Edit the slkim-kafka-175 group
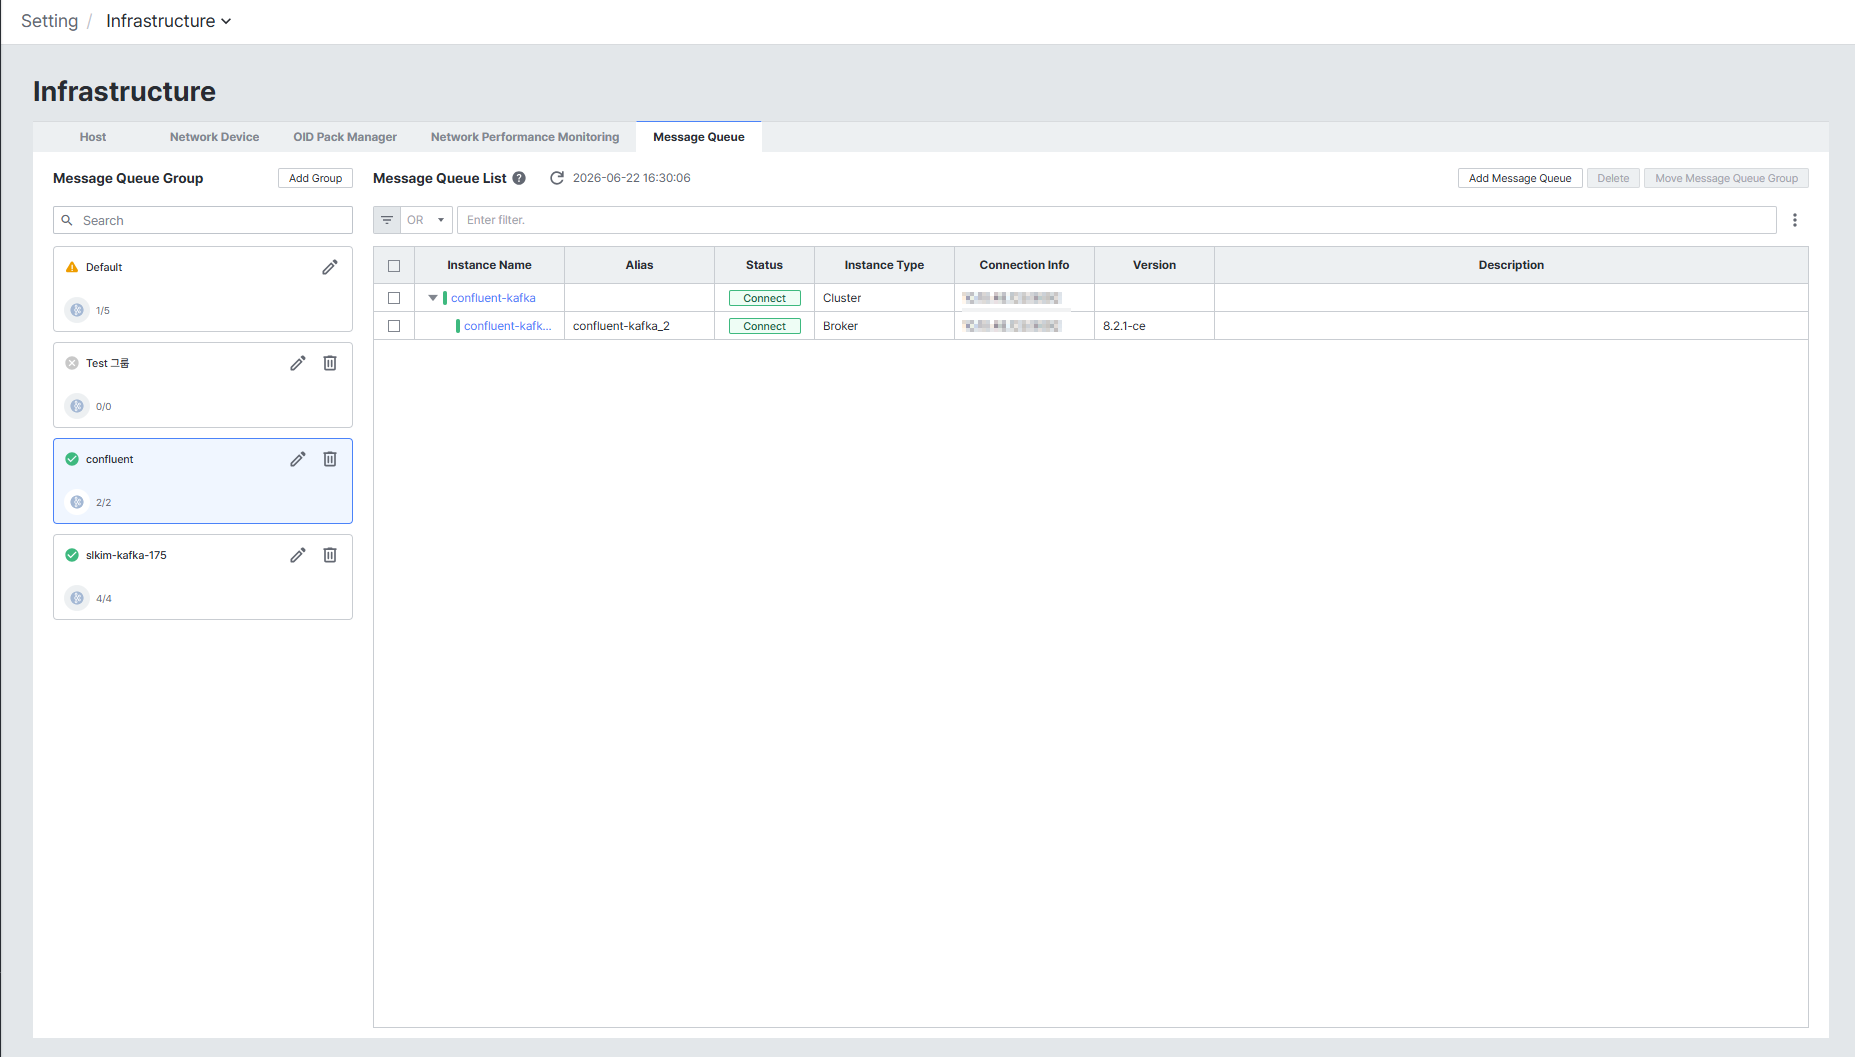This screenshot has width=1855, height=1057. (x=298, y=555)
